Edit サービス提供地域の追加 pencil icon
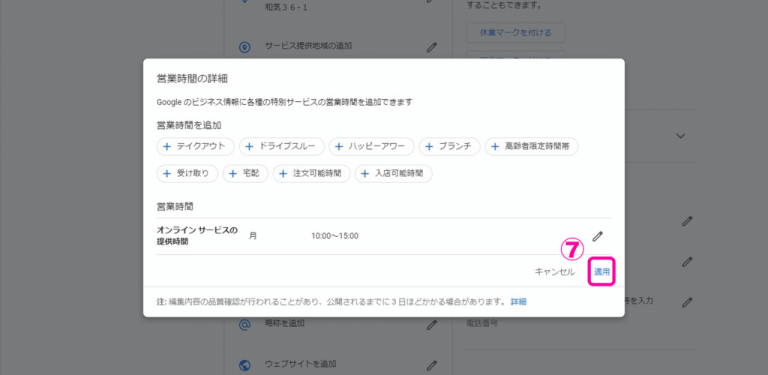The height and width of the screenshot is (375, 768). click(431, 47)
